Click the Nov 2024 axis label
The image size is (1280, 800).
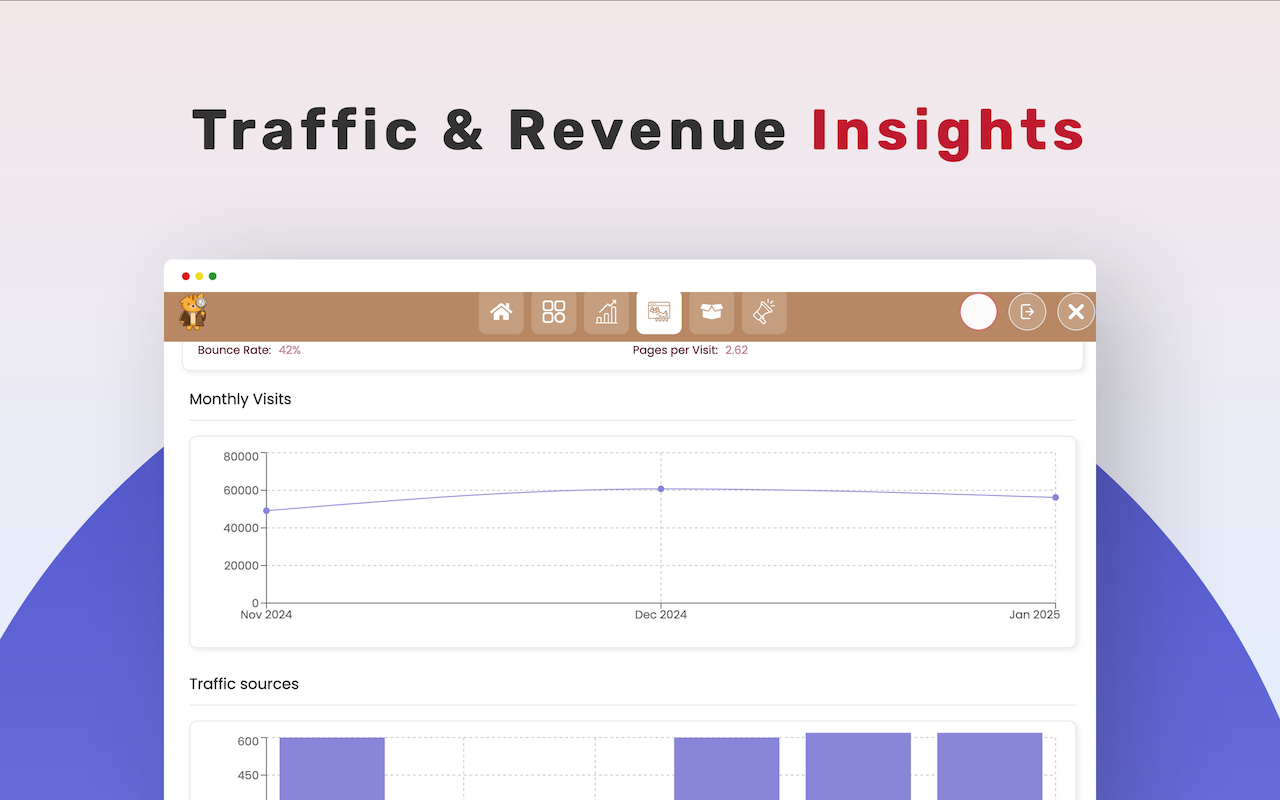tap(266, 615)
